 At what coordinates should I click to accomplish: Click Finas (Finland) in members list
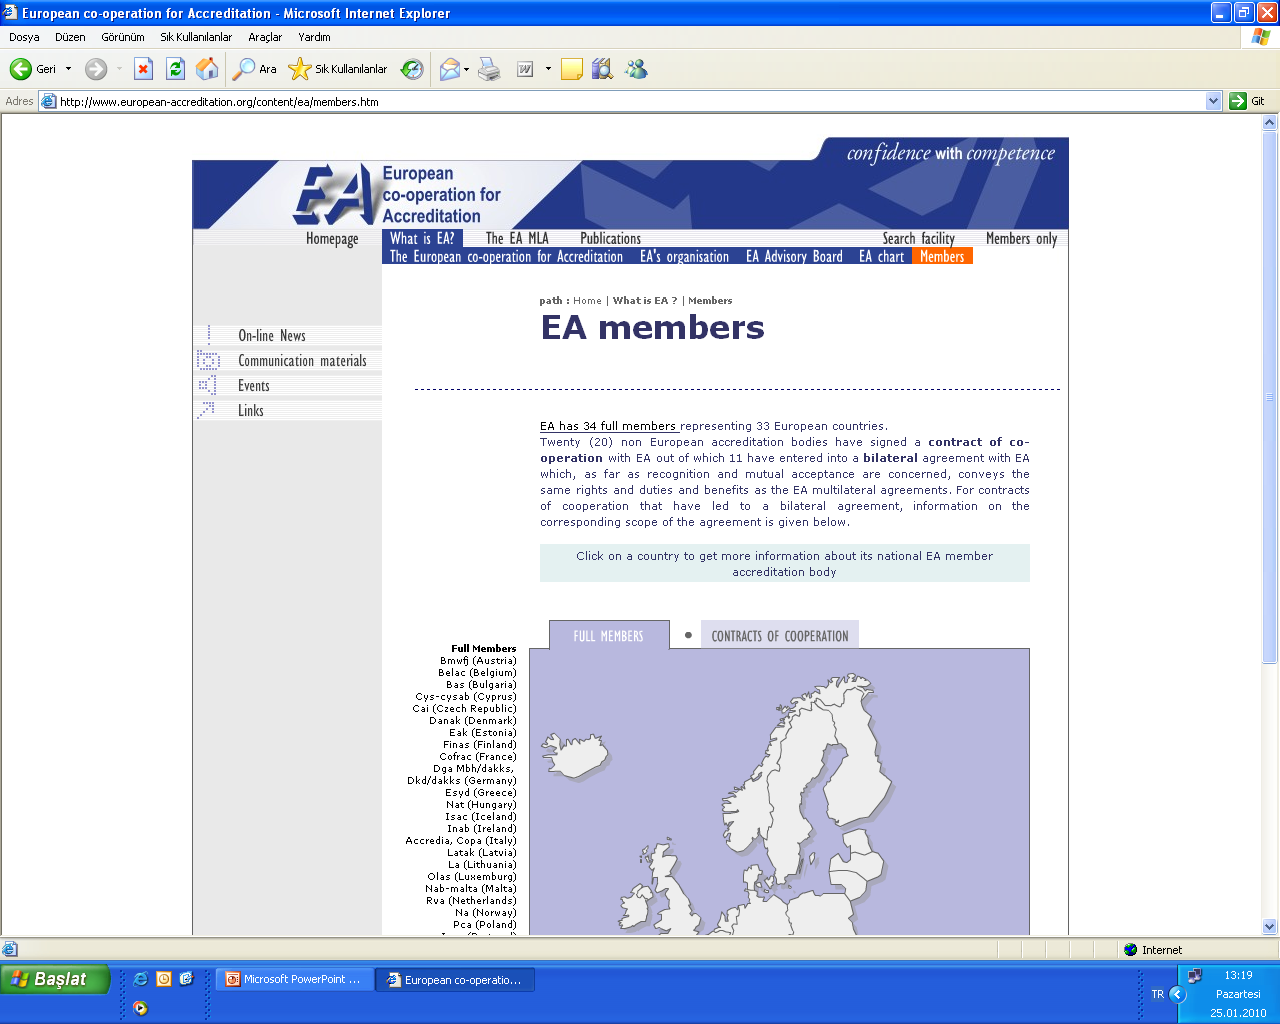480,745
